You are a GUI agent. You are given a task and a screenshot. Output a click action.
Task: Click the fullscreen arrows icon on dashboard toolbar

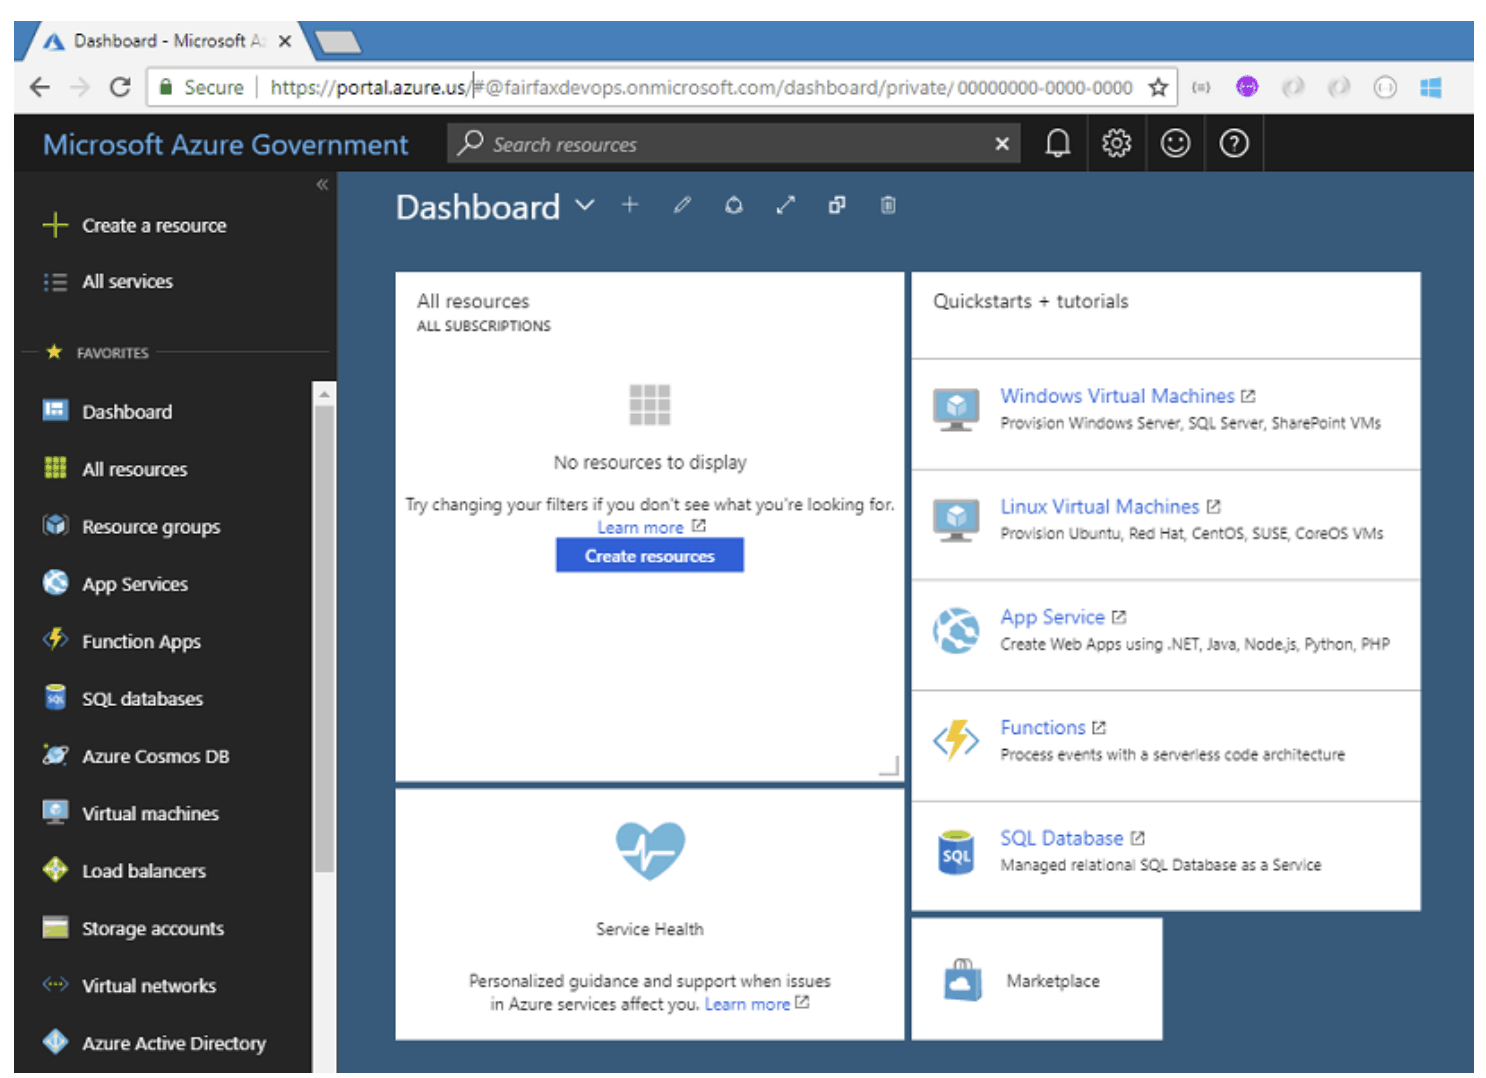(786, 205)
